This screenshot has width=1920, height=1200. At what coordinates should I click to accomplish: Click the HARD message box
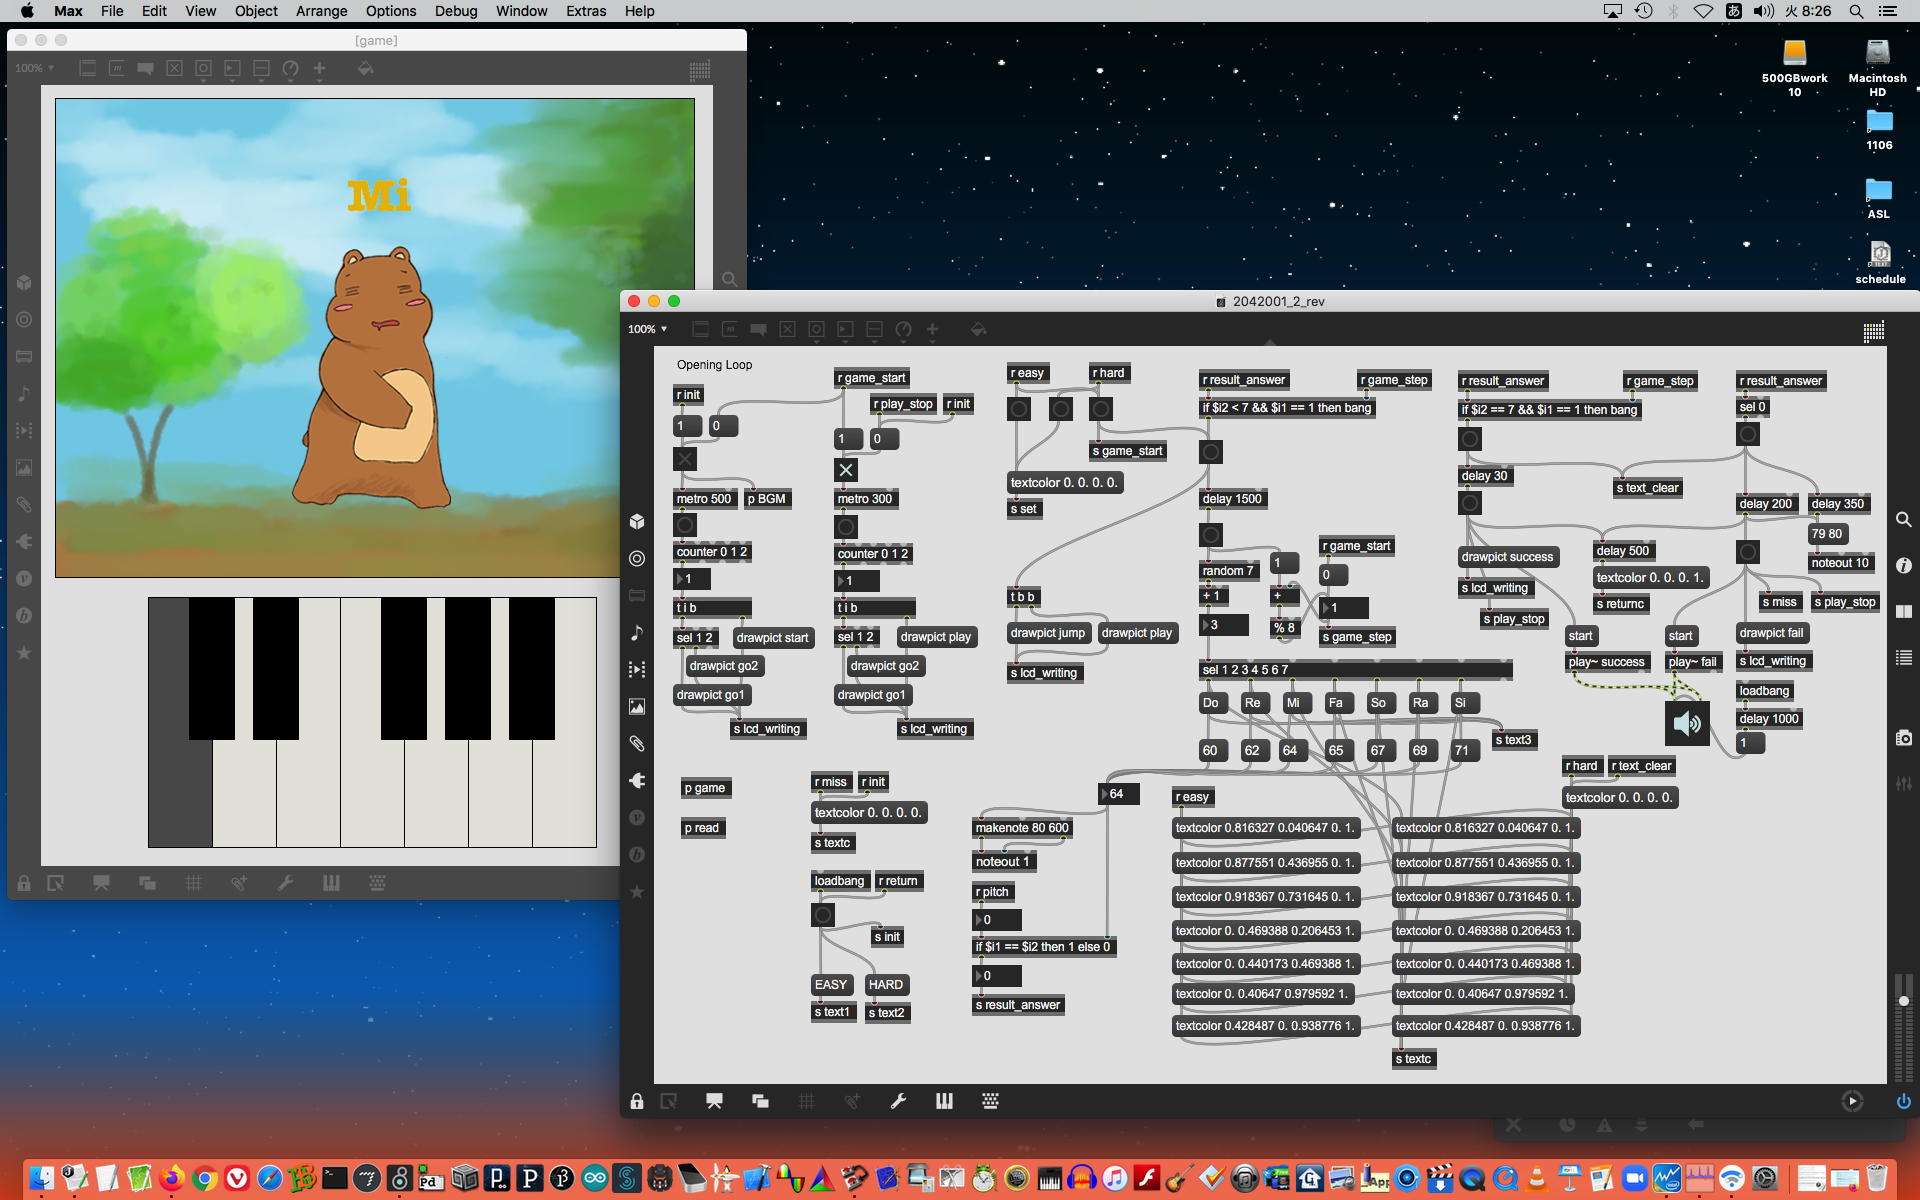(886, 985)
